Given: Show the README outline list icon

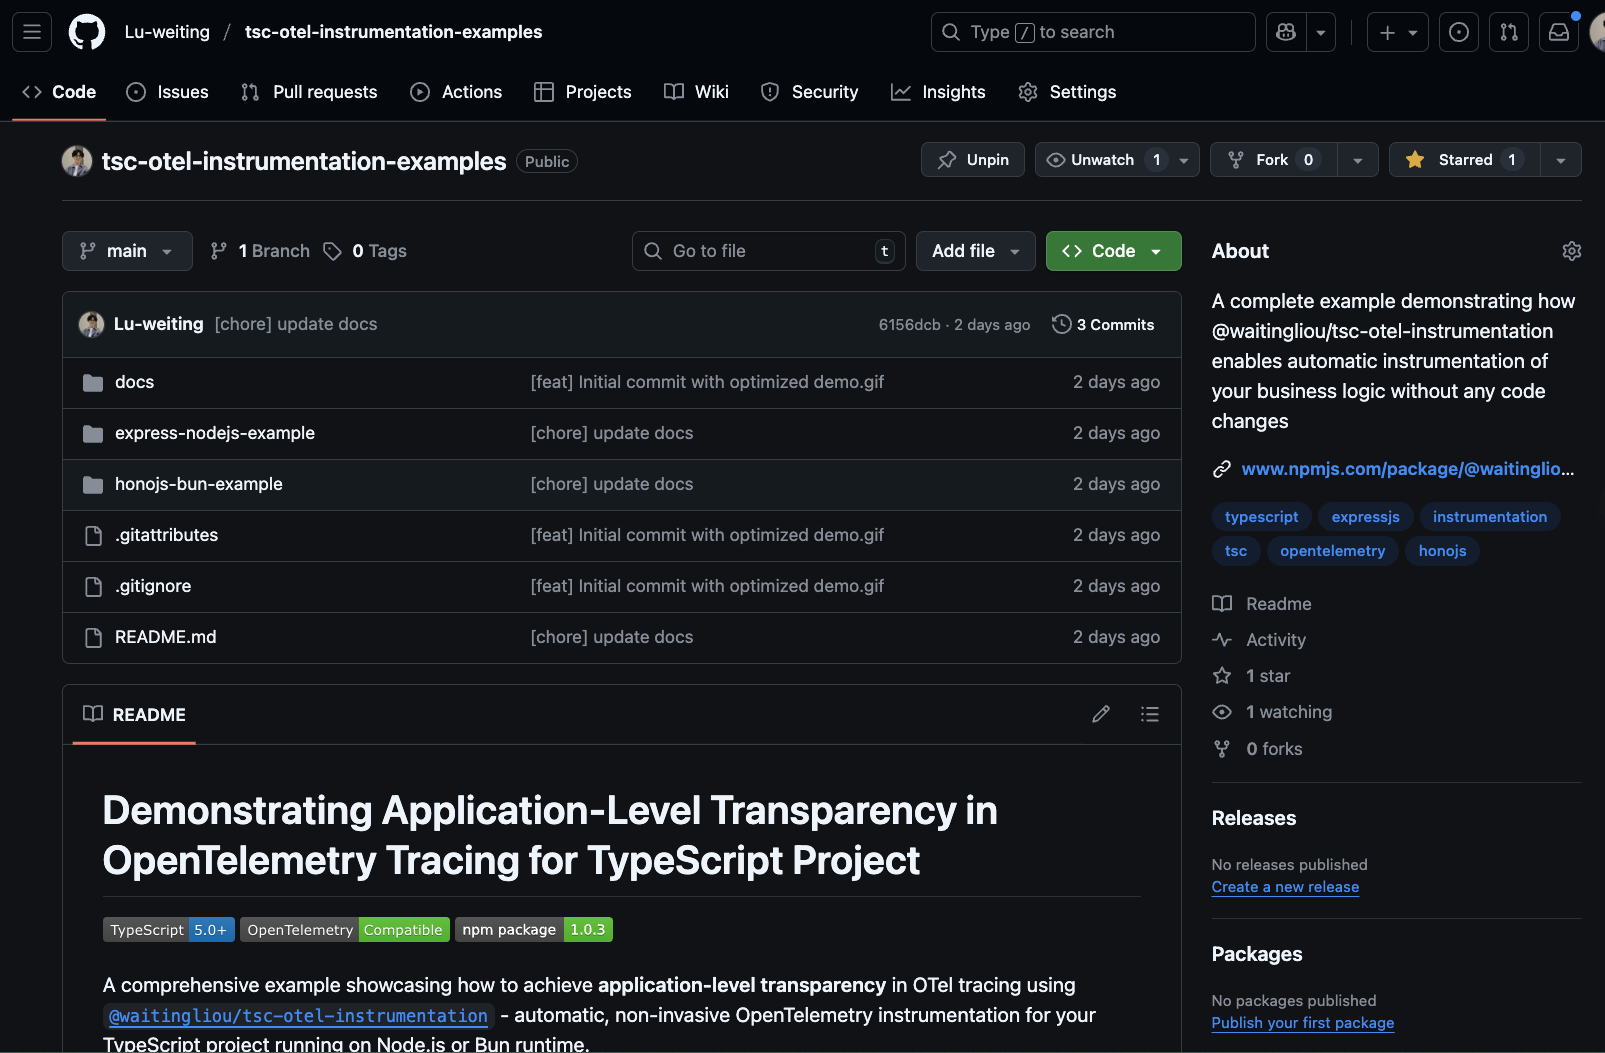Looking at the screenshot, I should click(x=1150, y=714).
